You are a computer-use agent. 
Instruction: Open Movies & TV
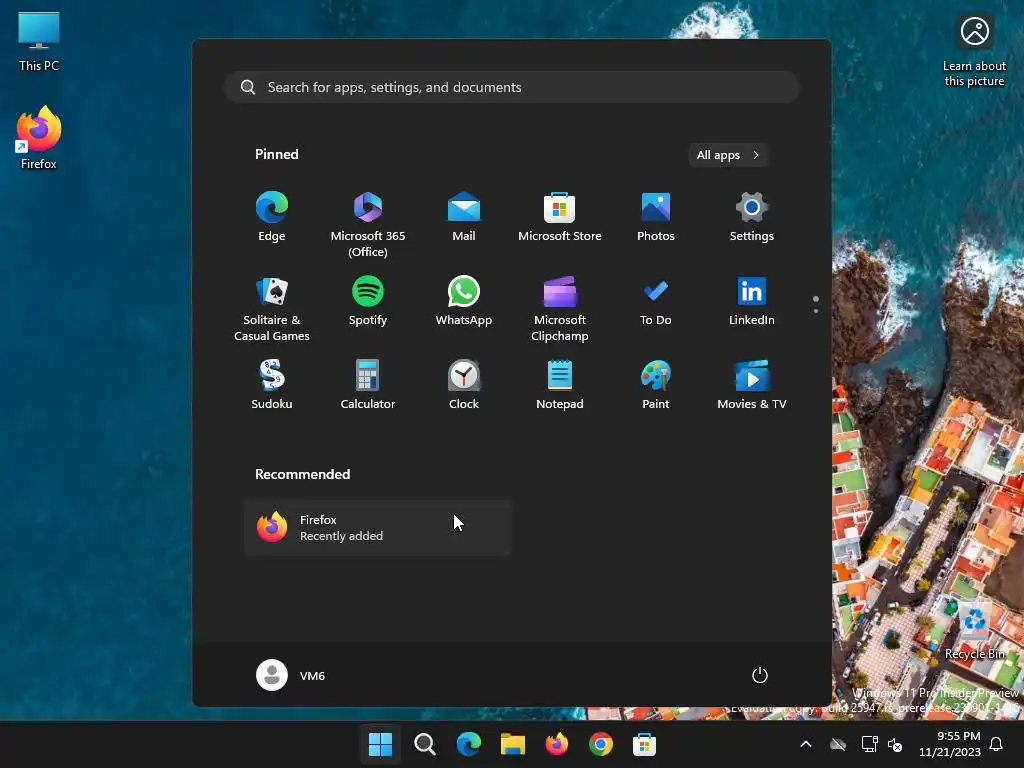tap(752, 385)
